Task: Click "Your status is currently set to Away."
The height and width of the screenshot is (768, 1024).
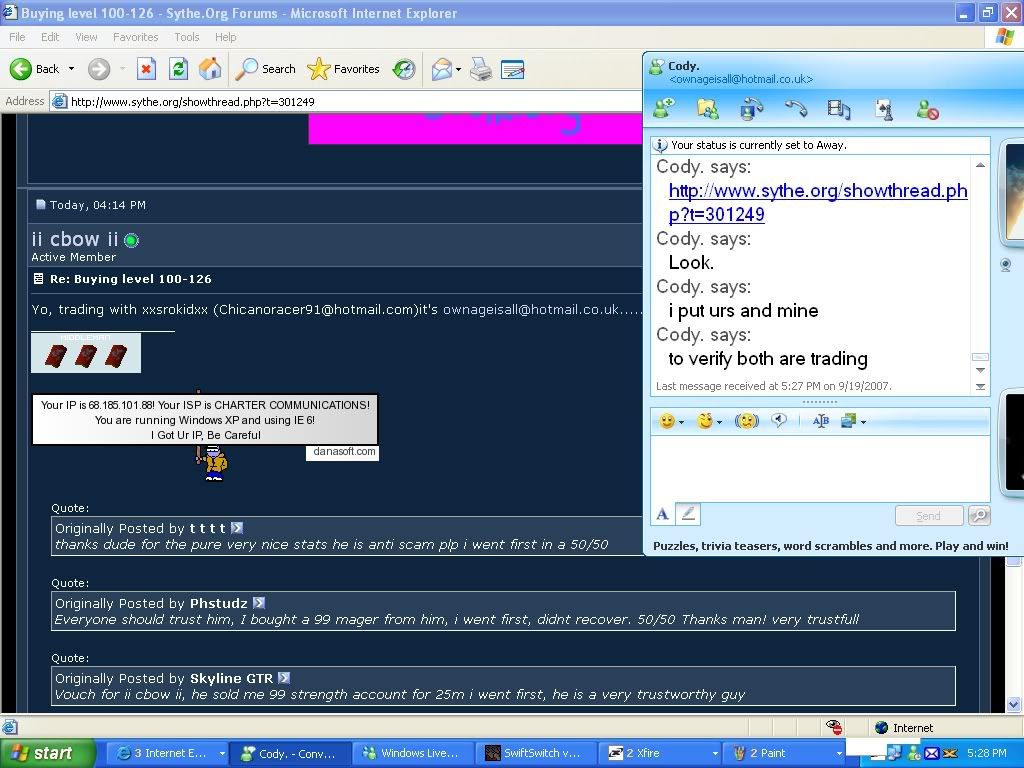Action: [759, 146]
